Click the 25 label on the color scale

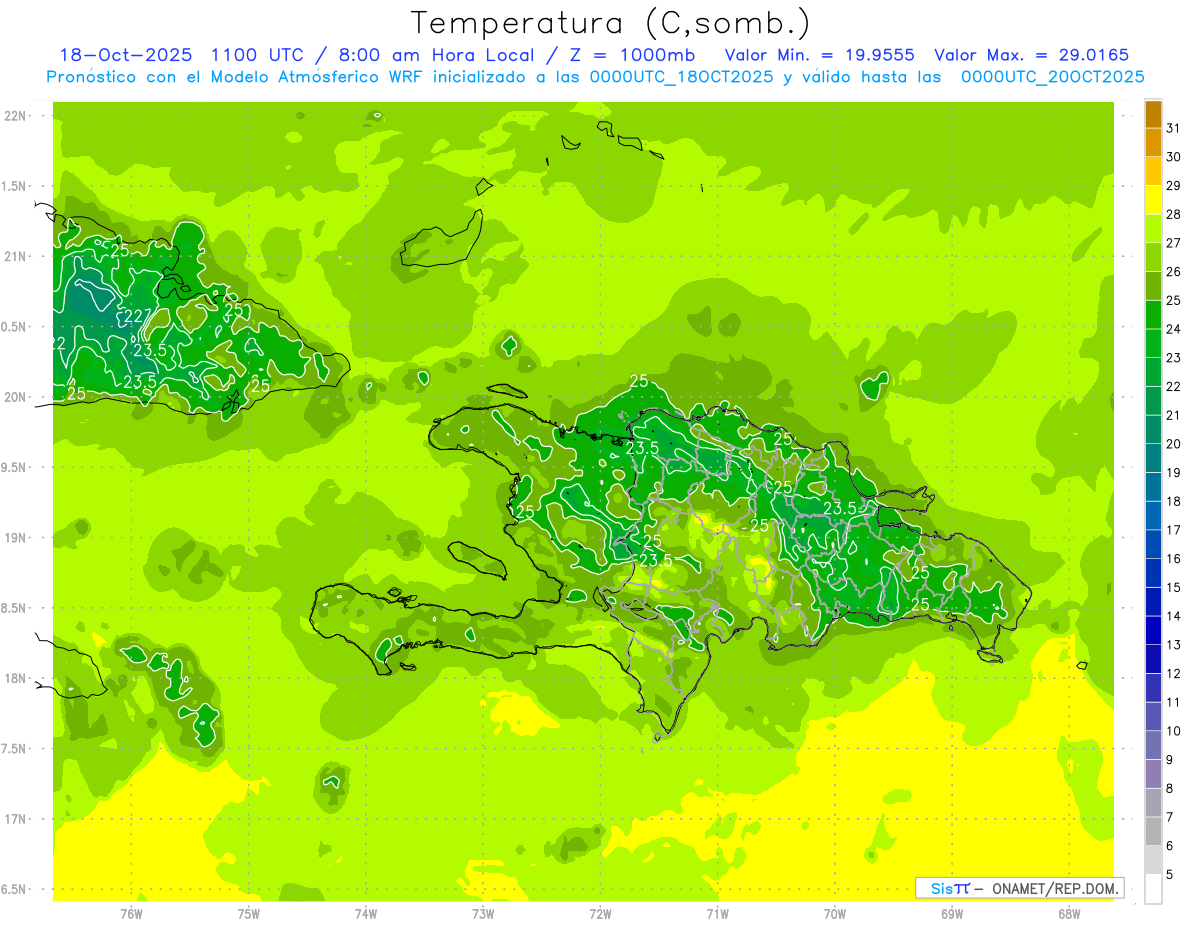pyautogui.click(x=1174, y=300)
